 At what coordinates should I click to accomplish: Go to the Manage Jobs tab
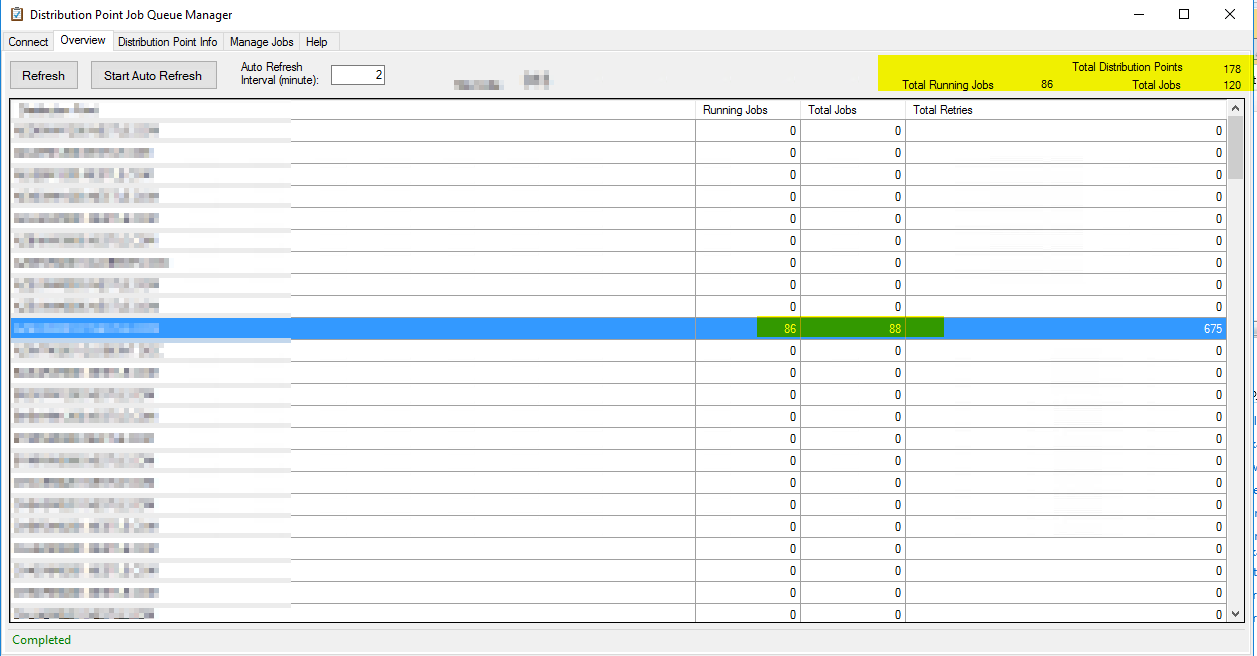pos(261,42)
